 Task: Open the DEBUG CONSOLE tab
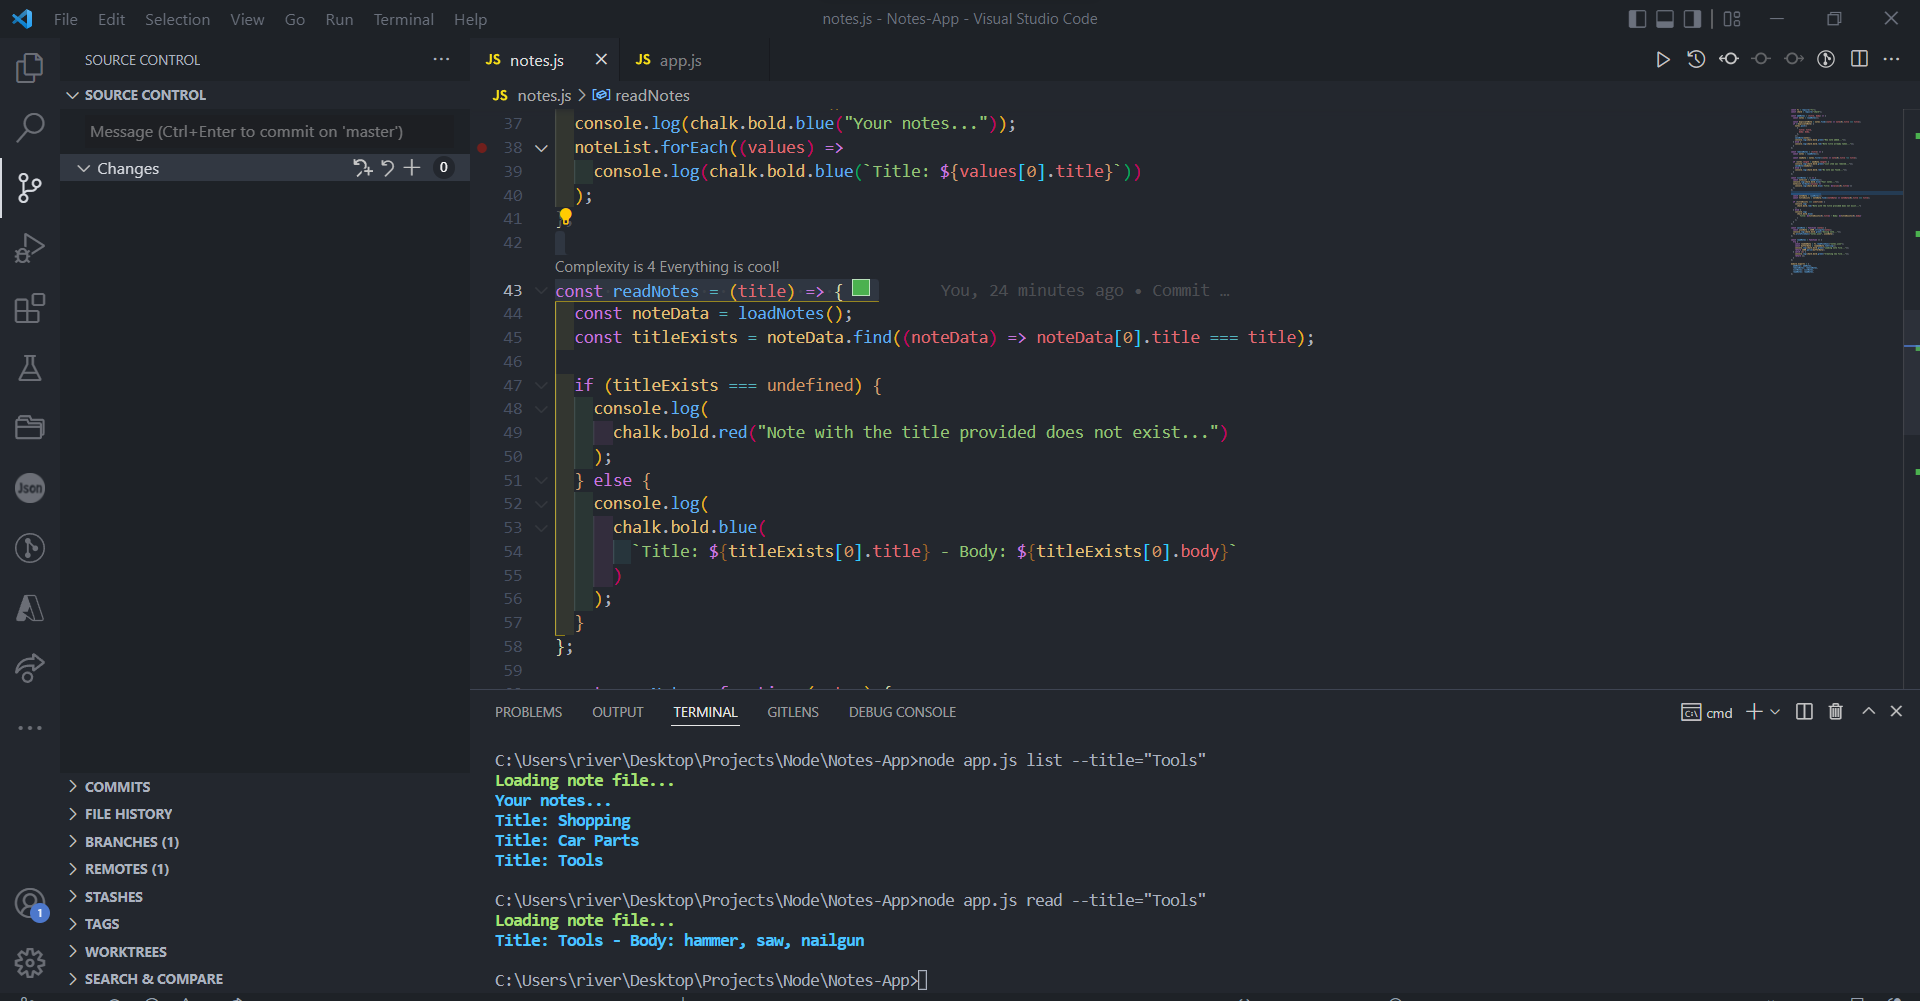click(x=902, y=712)
